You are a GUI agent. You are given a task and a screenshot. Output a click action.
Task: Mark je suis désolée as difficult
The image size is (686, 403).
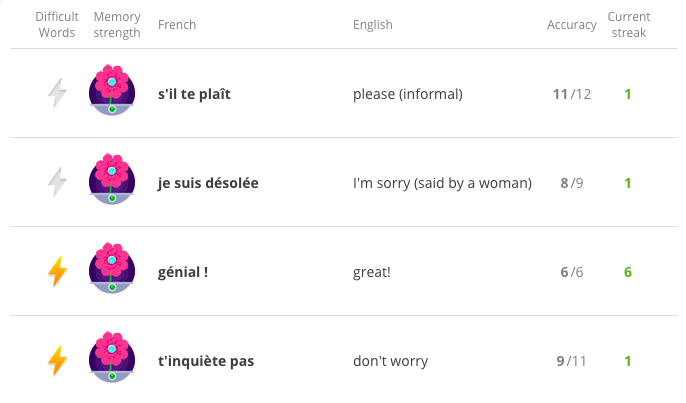[x=58, y=183]
